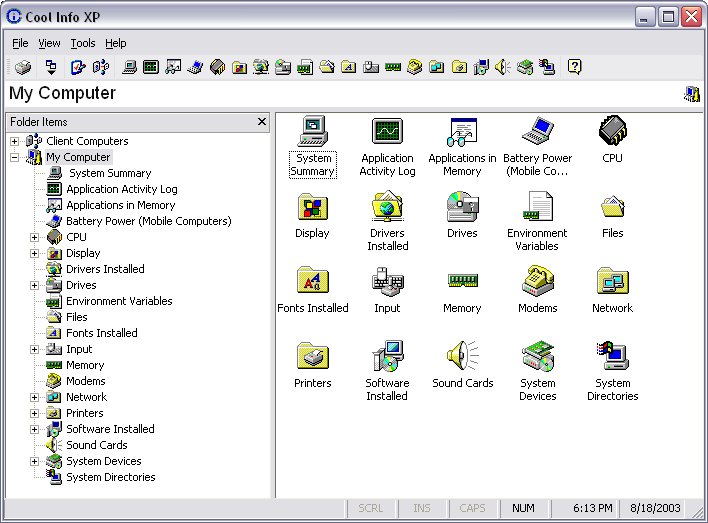This screenshot has height=523, width=708.
Task: Close the Folder Items pane
Action: pos(261,121)
